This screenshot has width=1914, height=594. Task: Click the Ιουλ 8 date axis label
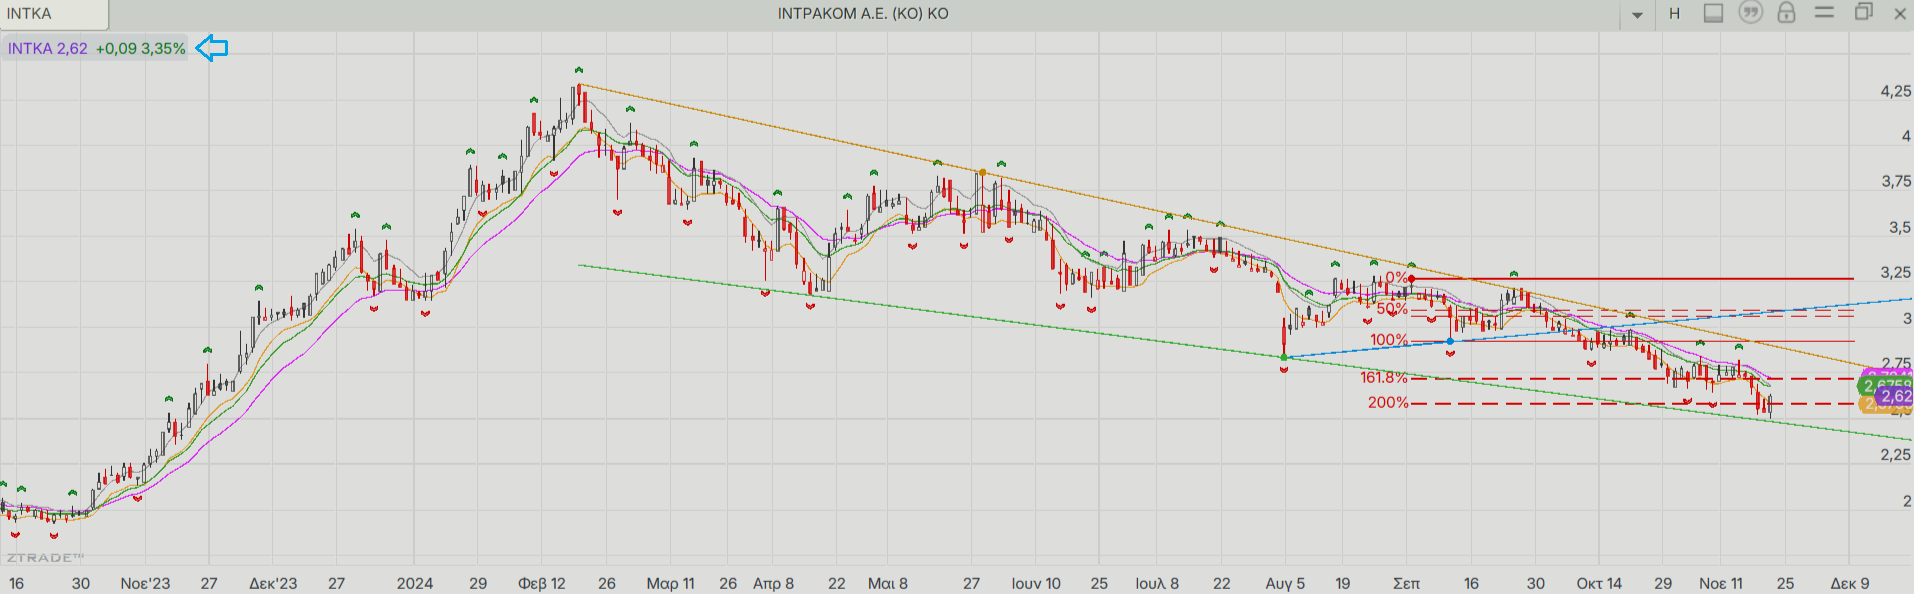tap(1157, 583)
